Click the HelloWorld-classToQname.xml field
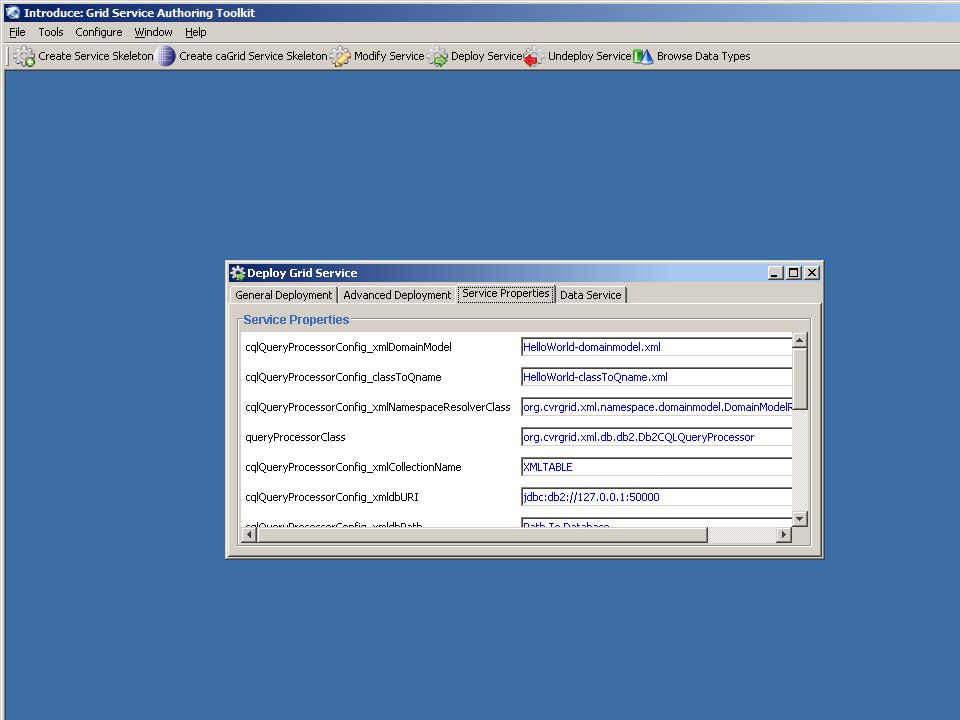The height and width of the screenshot is (720, 960). pyautogui.click(x=656, y=377)
